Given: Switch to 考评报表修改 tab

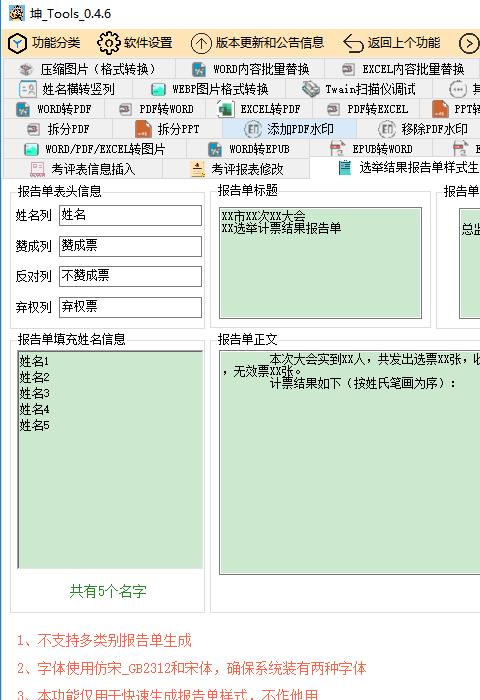Looking at the screenshot, I should pos(236,169).
